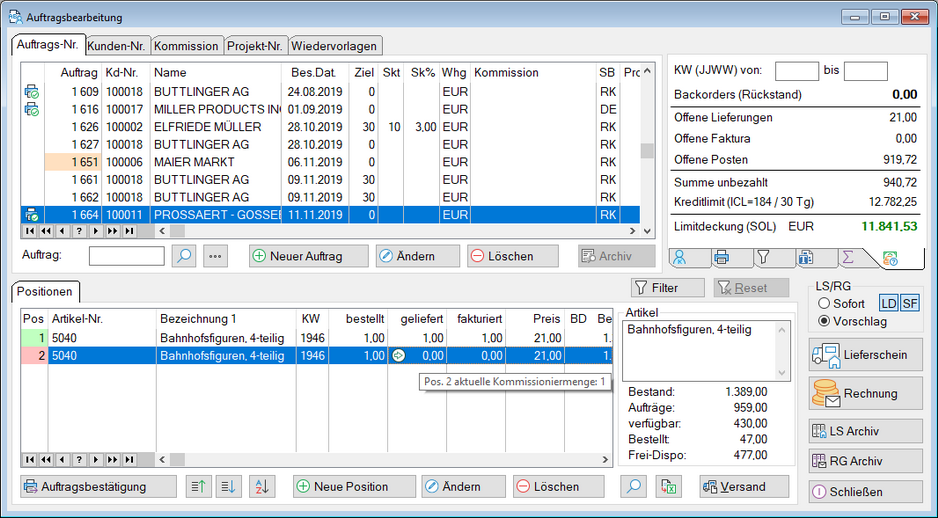This screenshot has height=518, width=938.
Task: Toggle the LD button in LS/RG group
Action: point(888,303)
